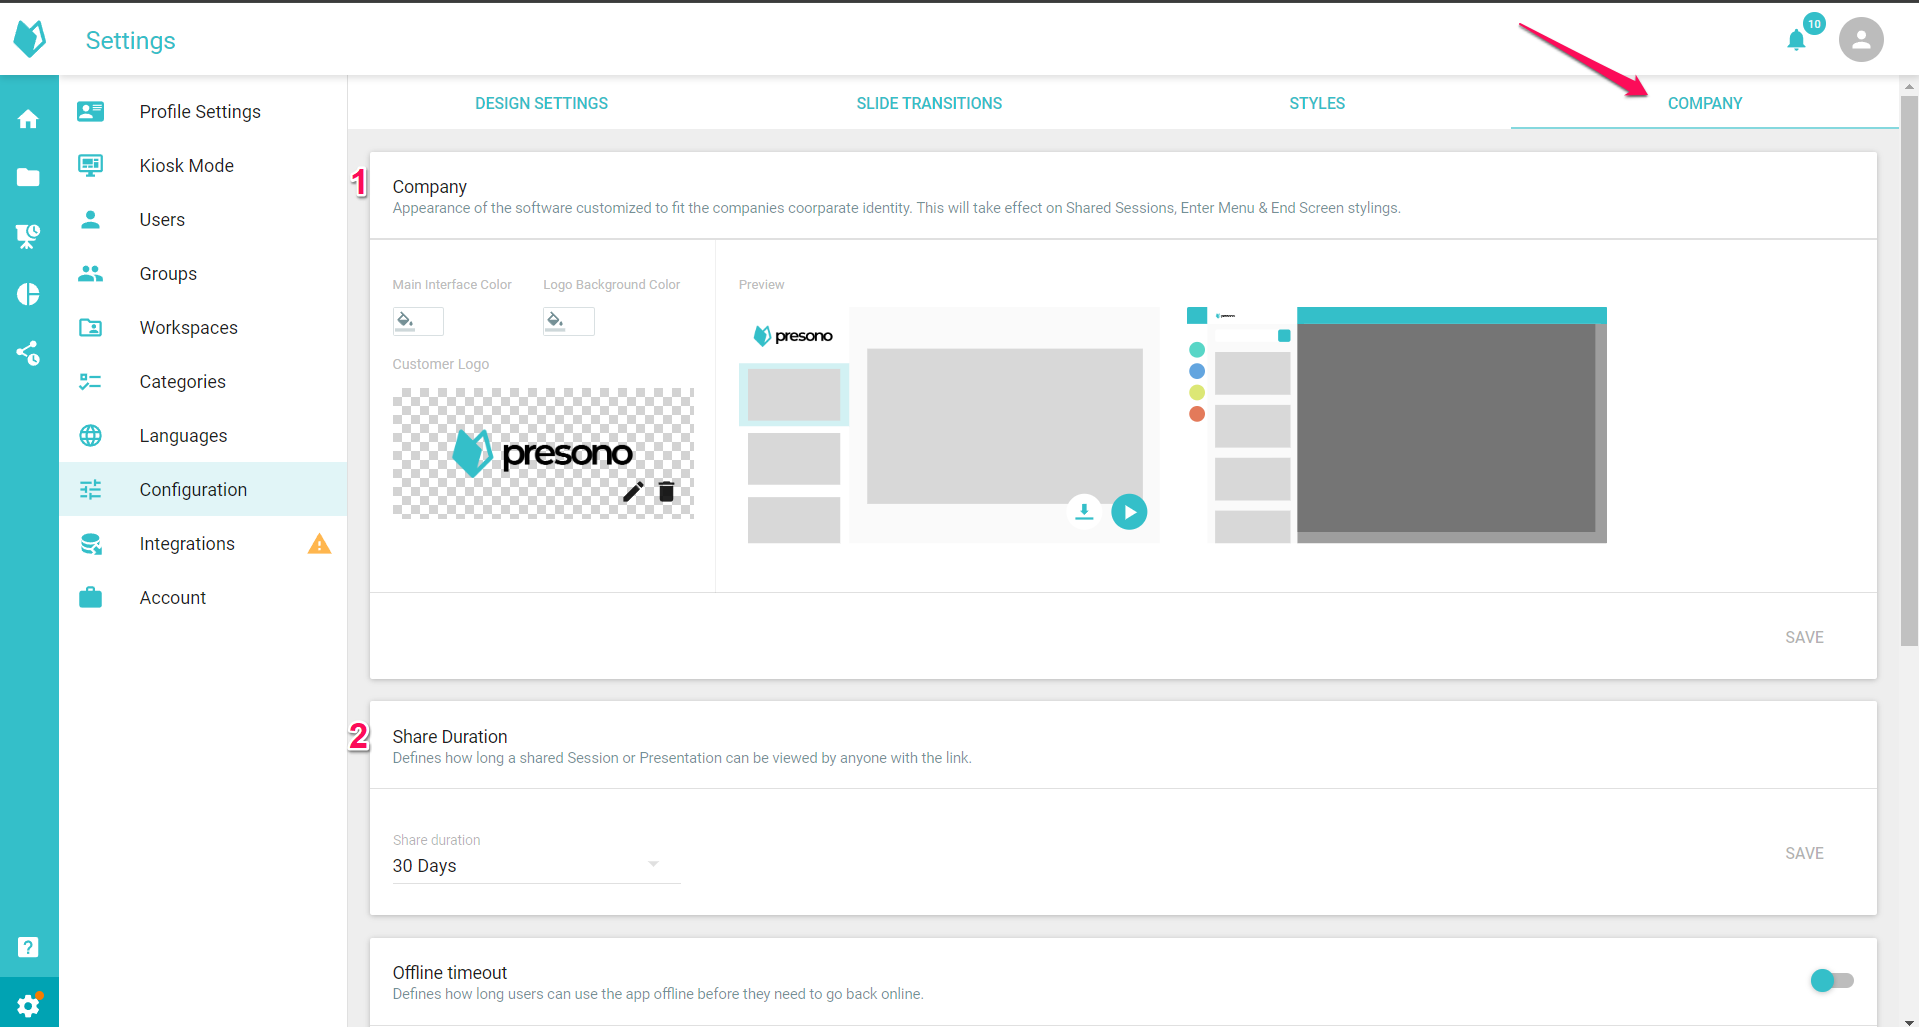Click the orange color dot in the preview

pyautogui.click(x=1197, y=414)
